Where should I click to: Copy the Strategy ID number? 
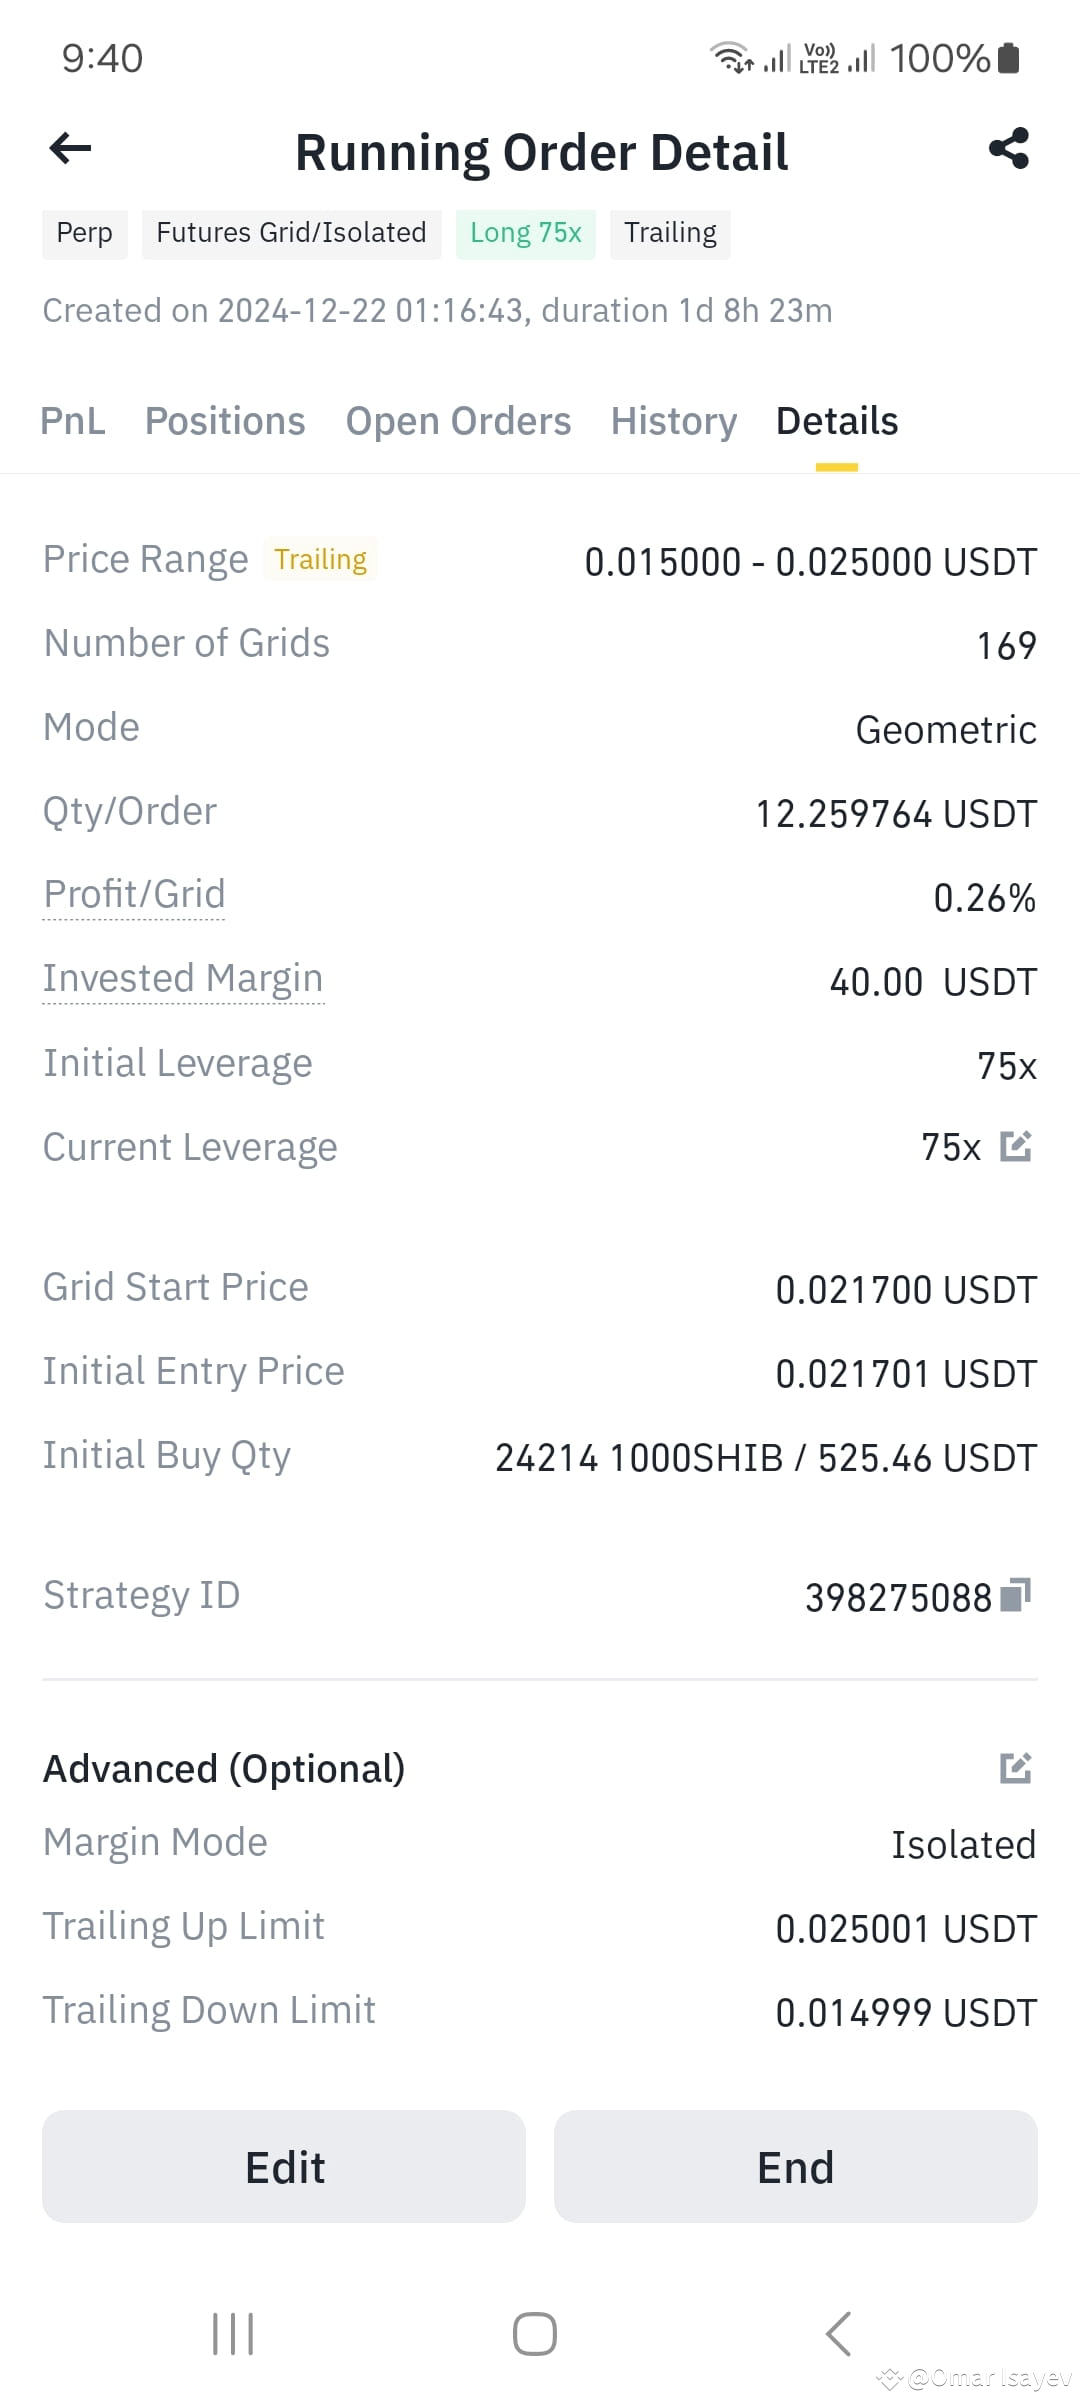pos(1015,1595)
